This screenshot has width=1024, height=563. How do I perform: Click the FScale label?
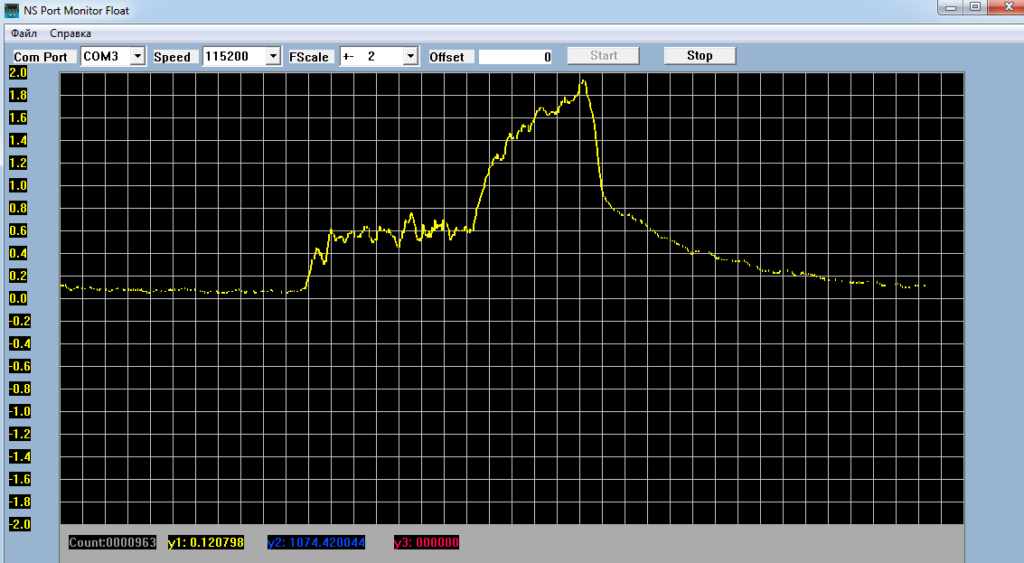point(309,57)
